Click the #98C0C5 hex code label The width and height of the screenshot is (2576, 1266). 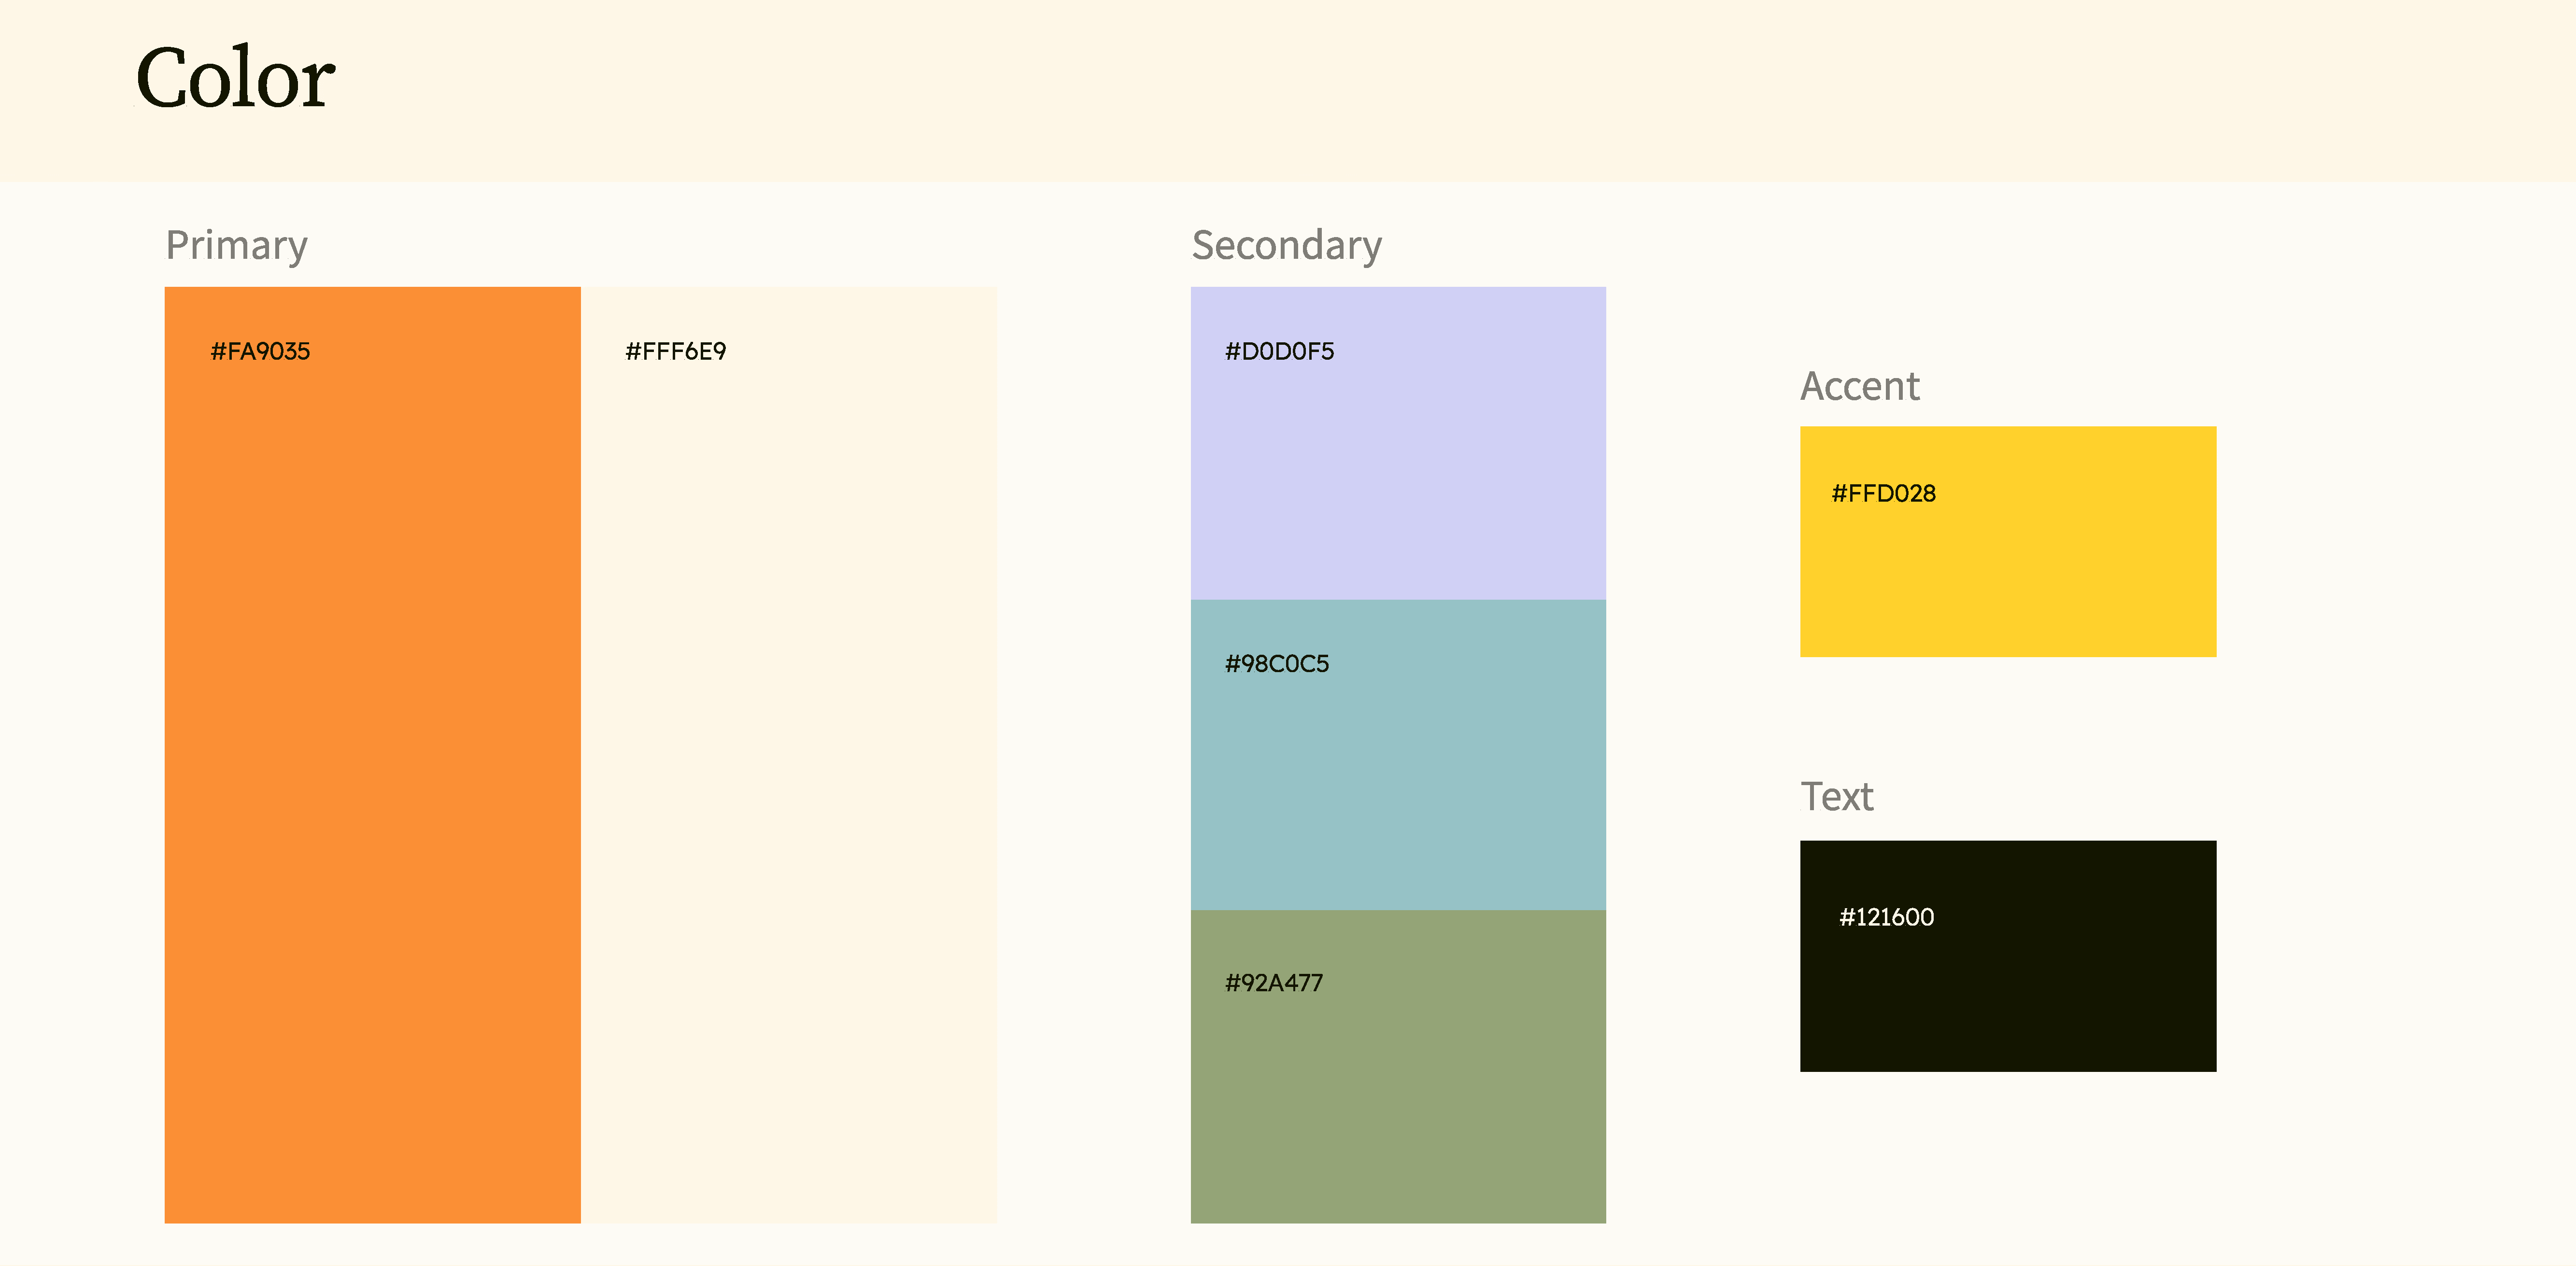coord(1277,664)
